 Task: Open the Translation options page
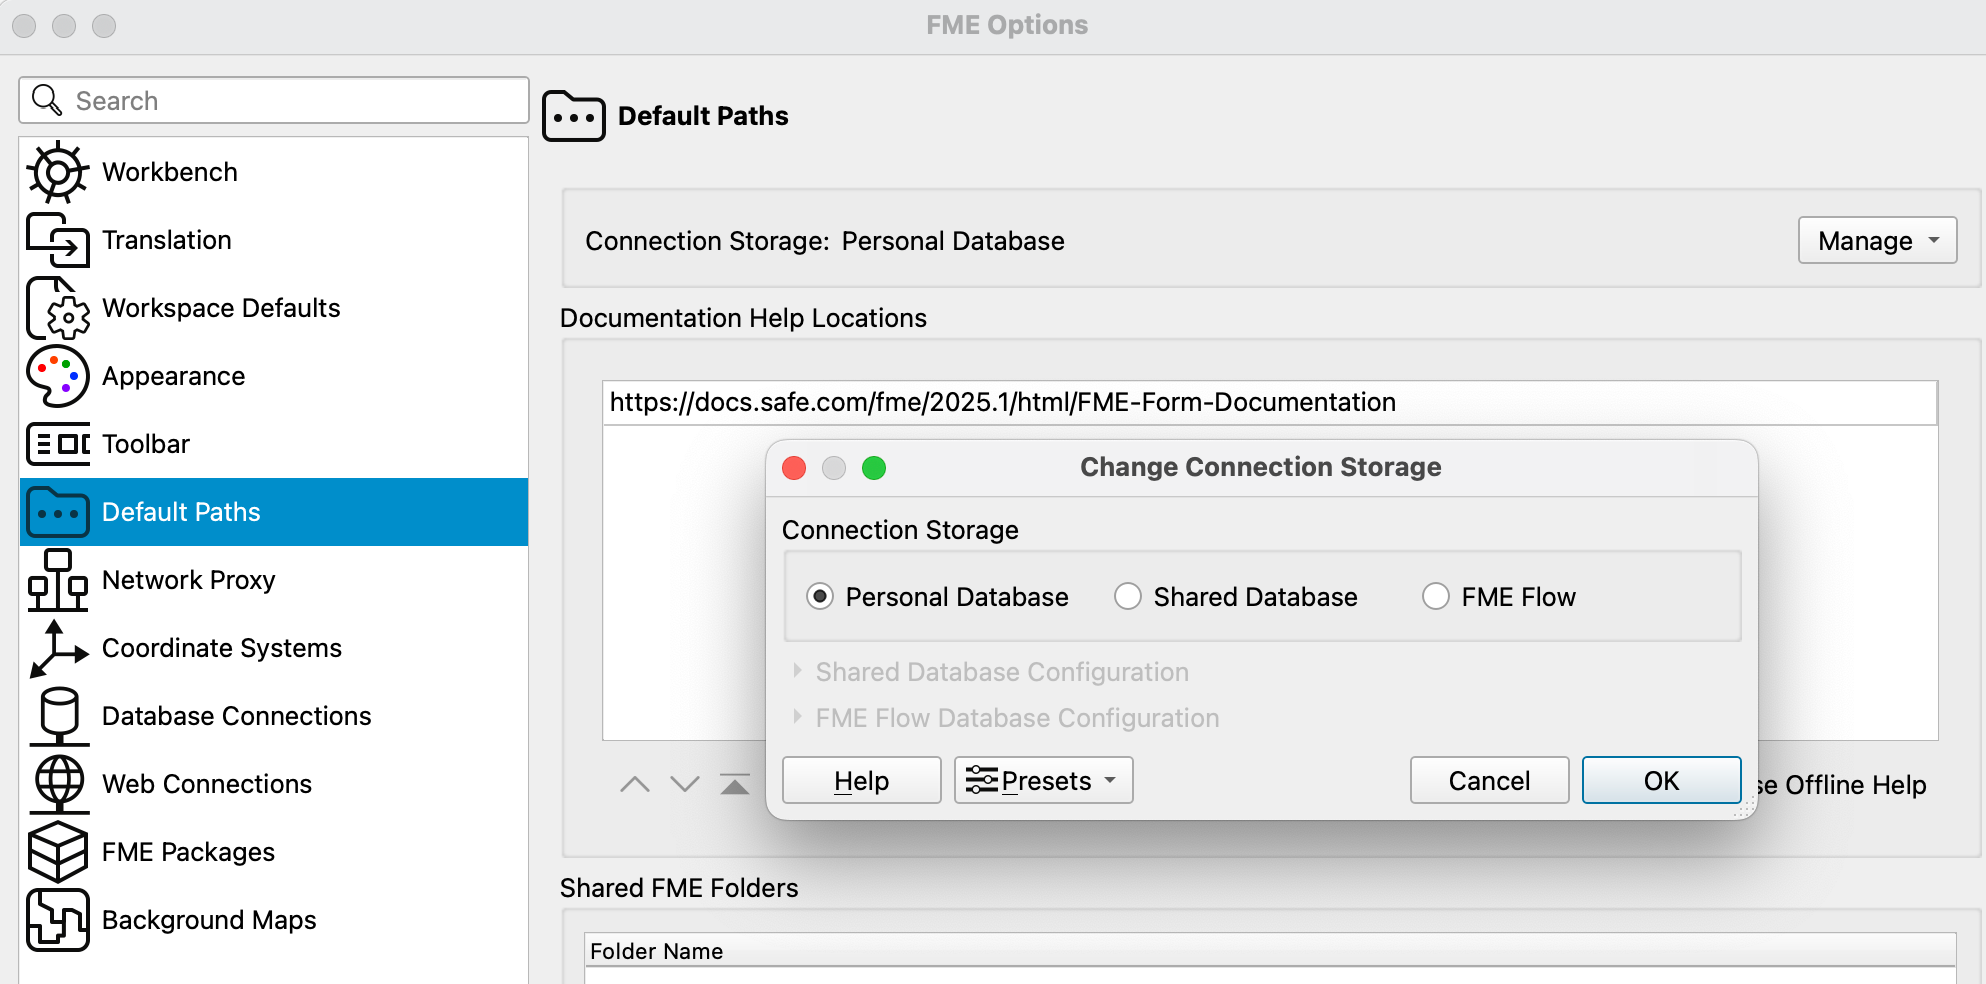[274, 240]
